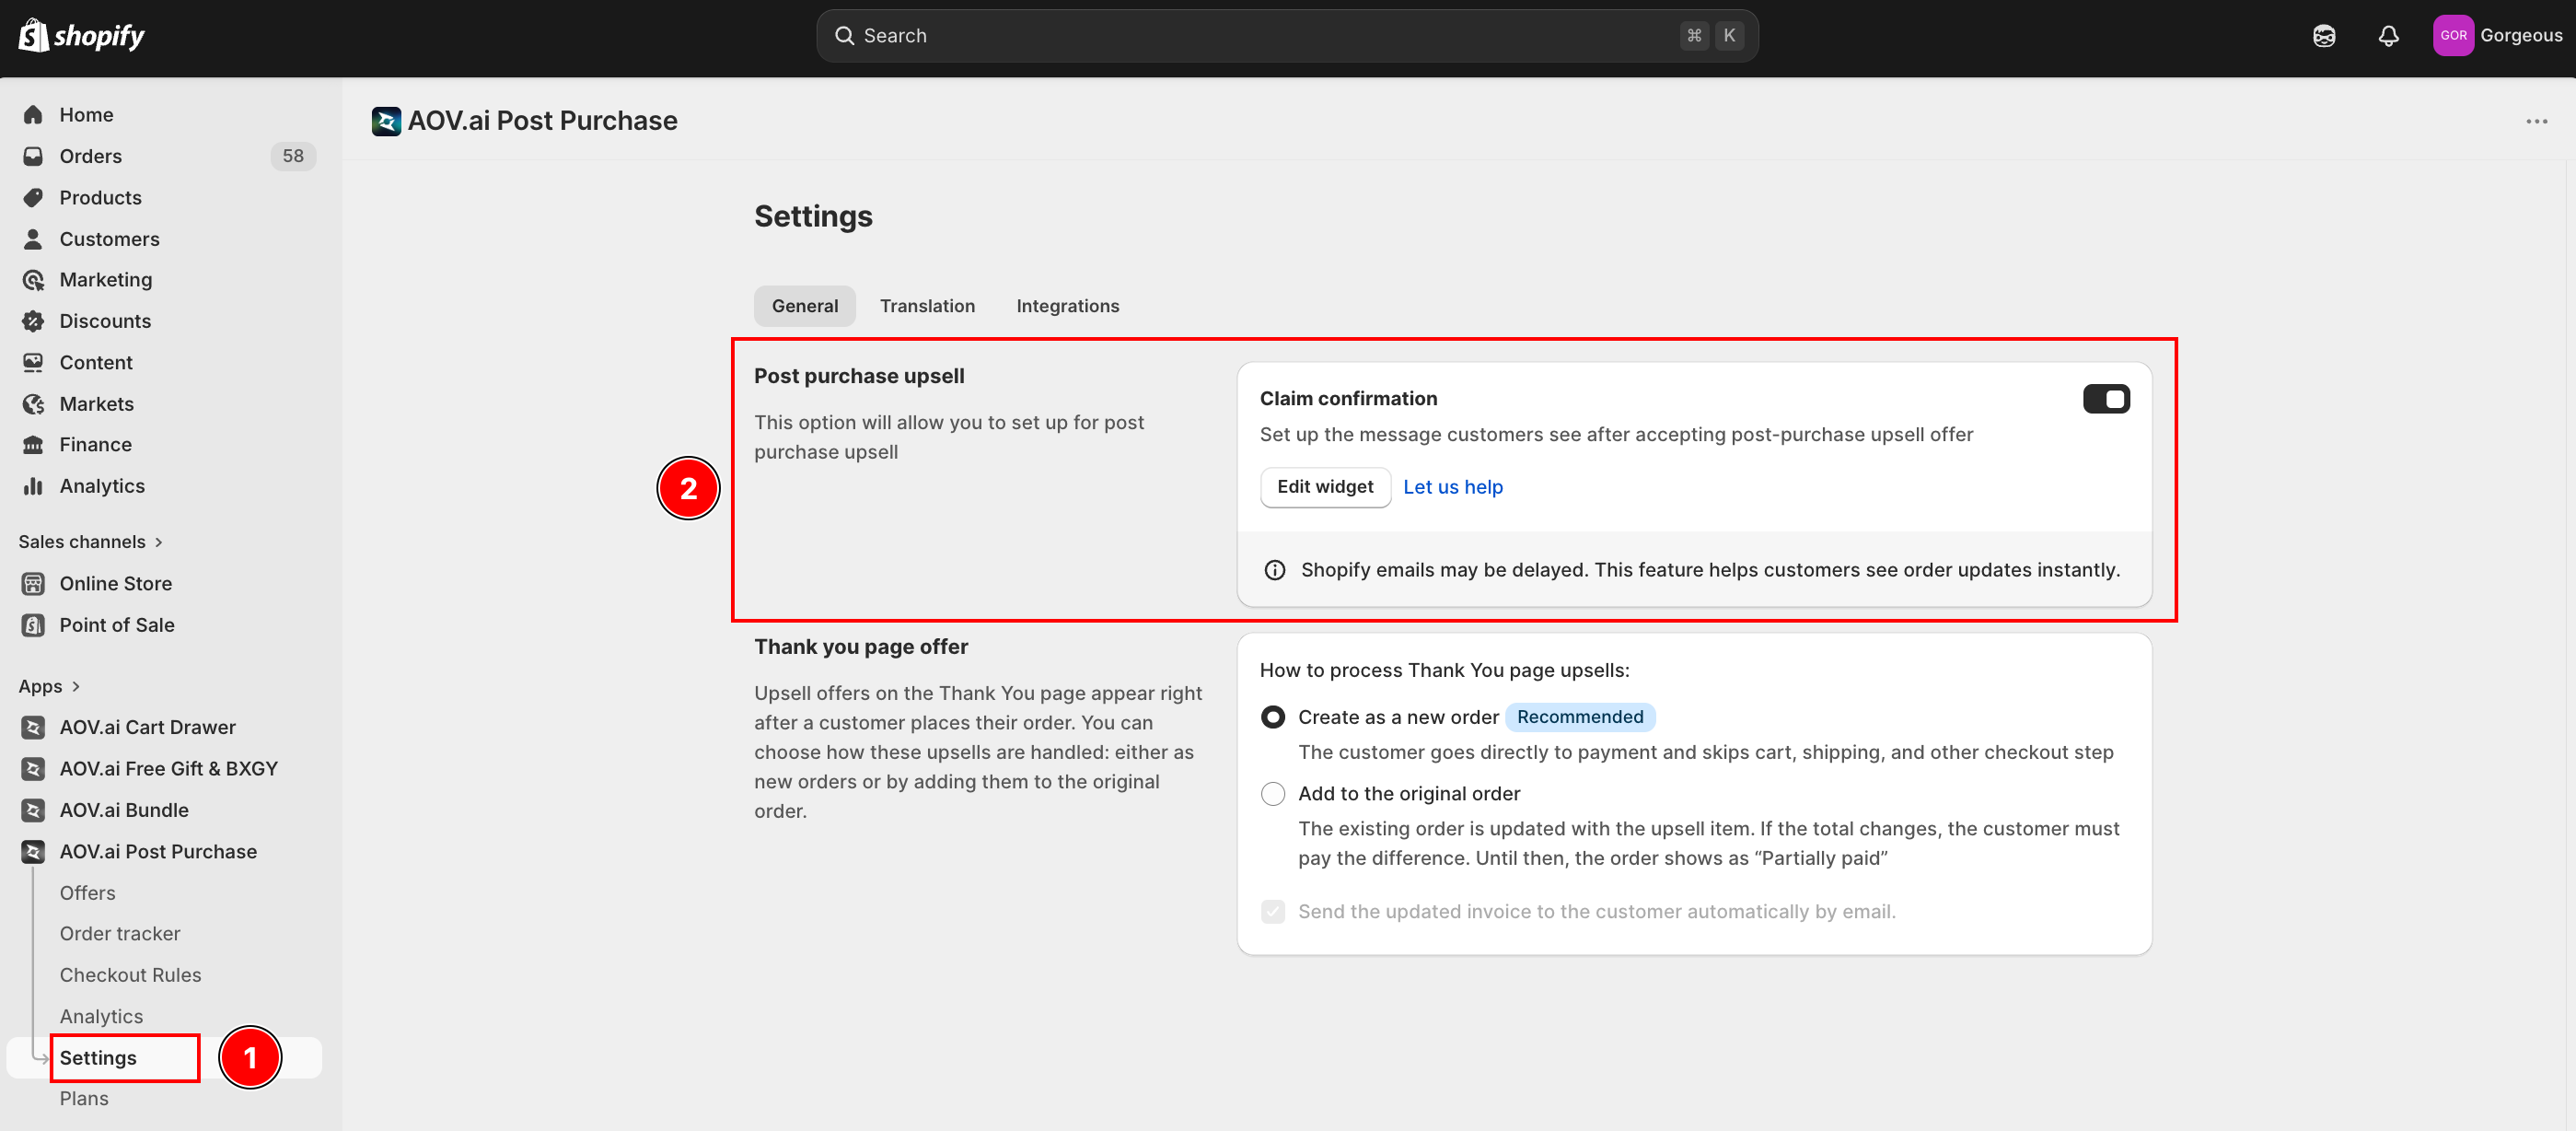This screenshot has height=1131, width=2576.
Task: Click the Products tag icon
Action: click(33, 197)
